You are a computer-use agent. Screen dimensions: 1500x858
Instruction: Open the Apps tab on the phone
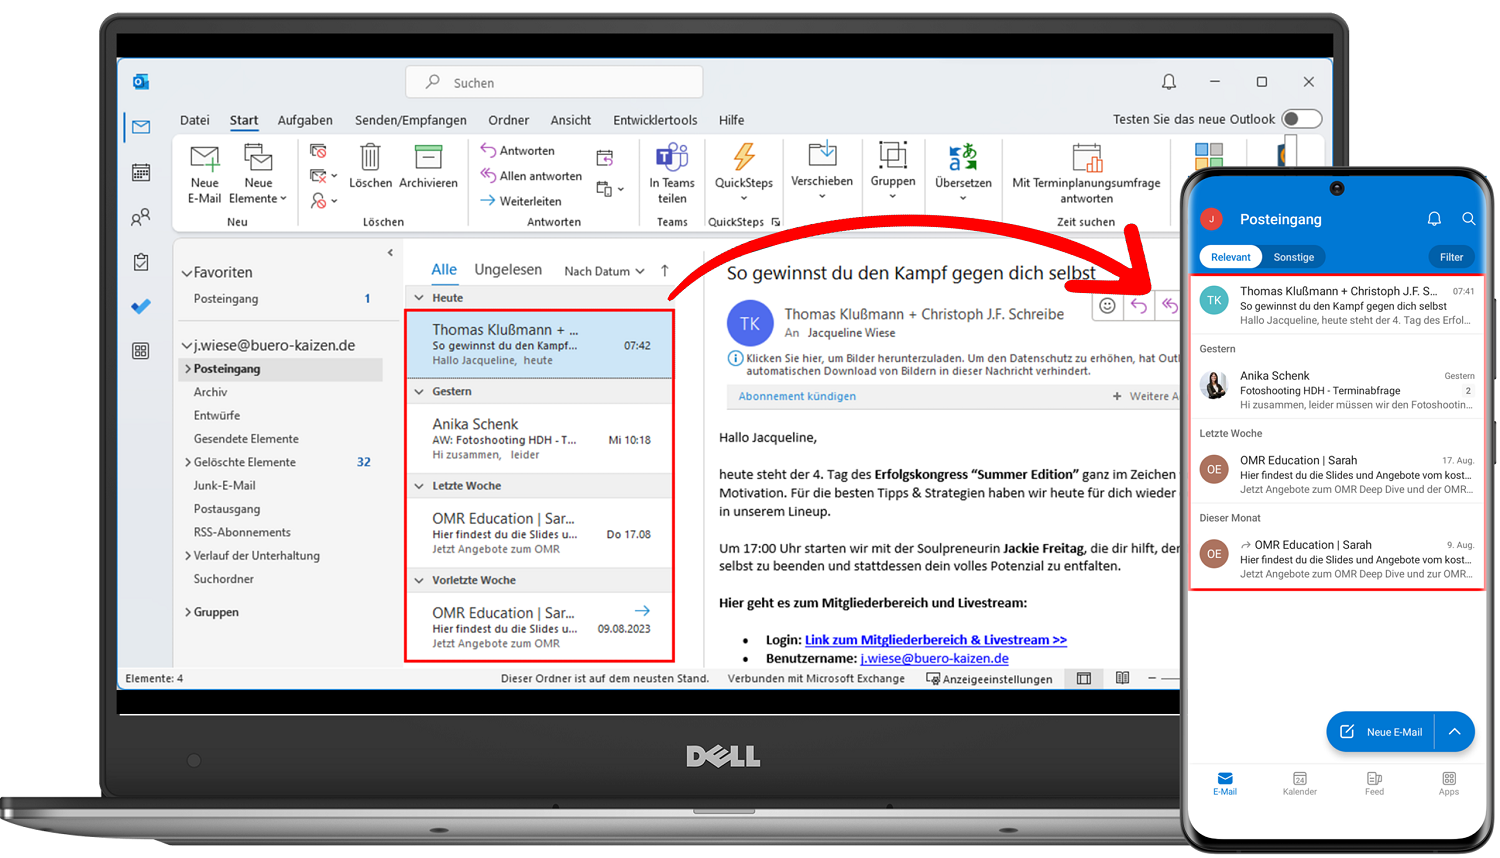1449,784
